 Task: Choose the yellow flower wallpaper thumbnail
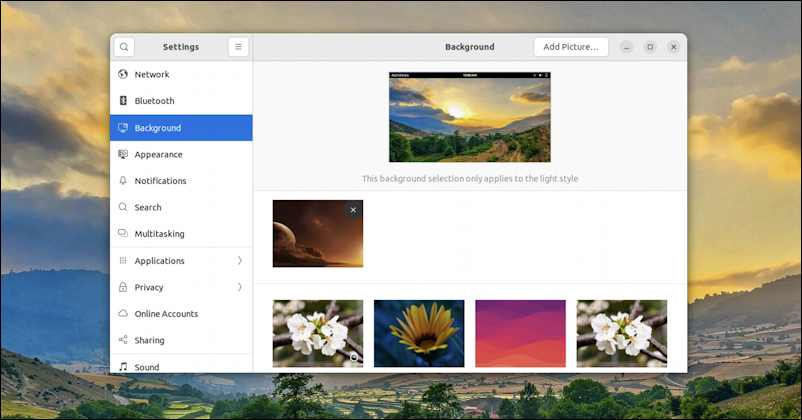[419, 333]
